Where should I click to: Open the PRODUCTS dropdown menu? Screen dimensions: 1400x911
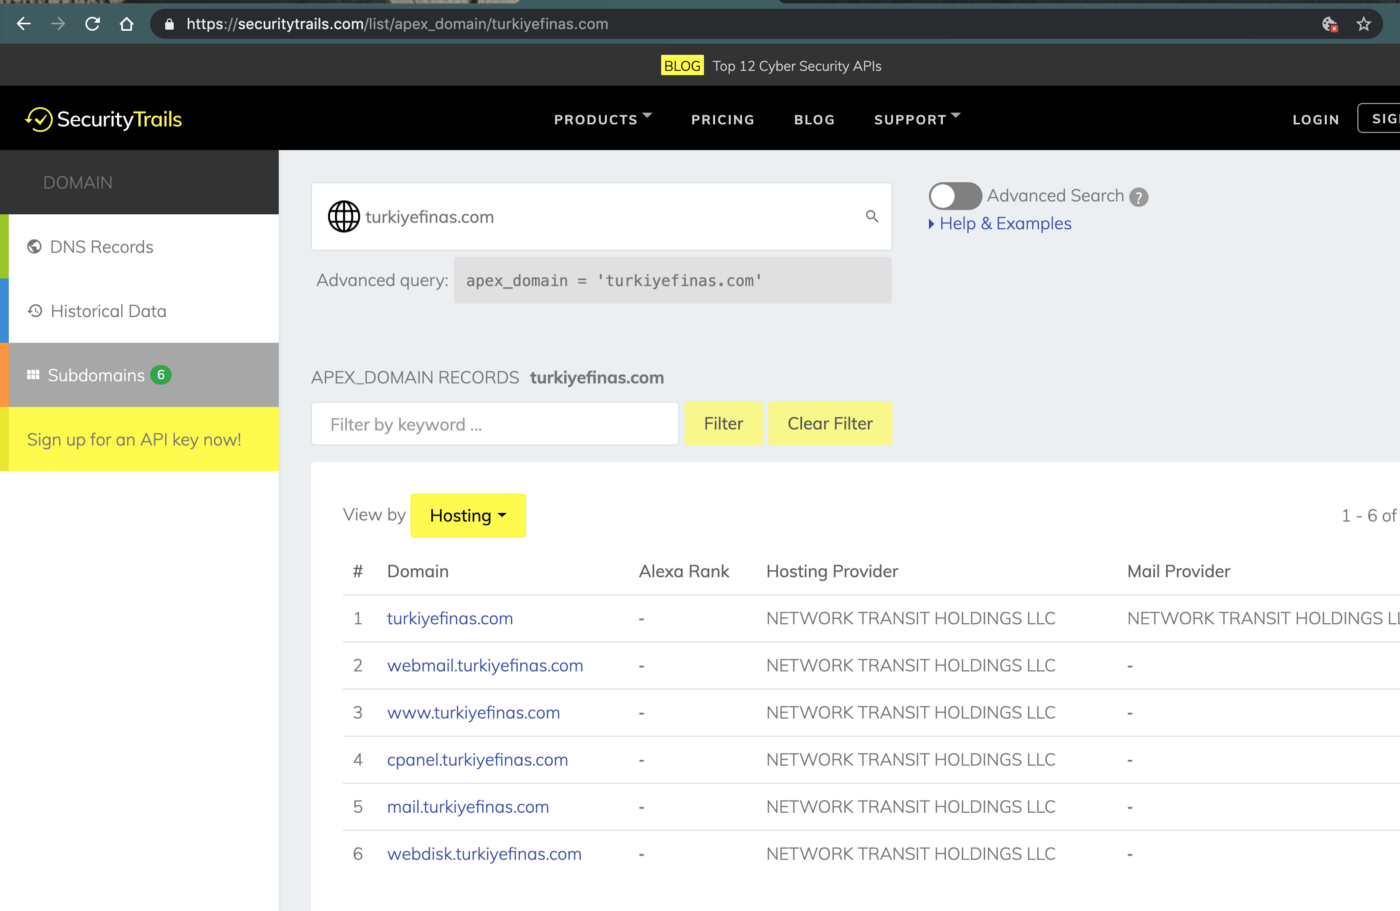click(x=603, y=119)
